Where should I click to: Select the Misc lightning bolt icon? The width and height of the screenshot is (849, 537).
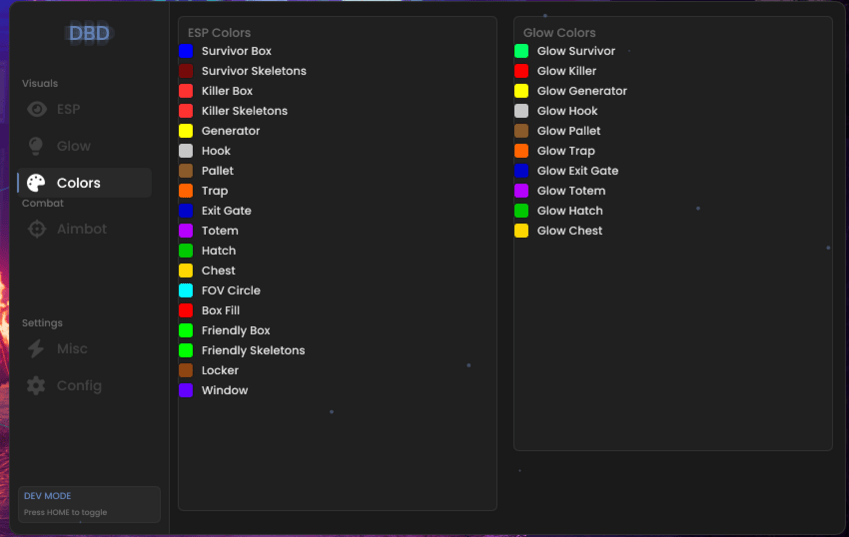[x=36, y=349]
